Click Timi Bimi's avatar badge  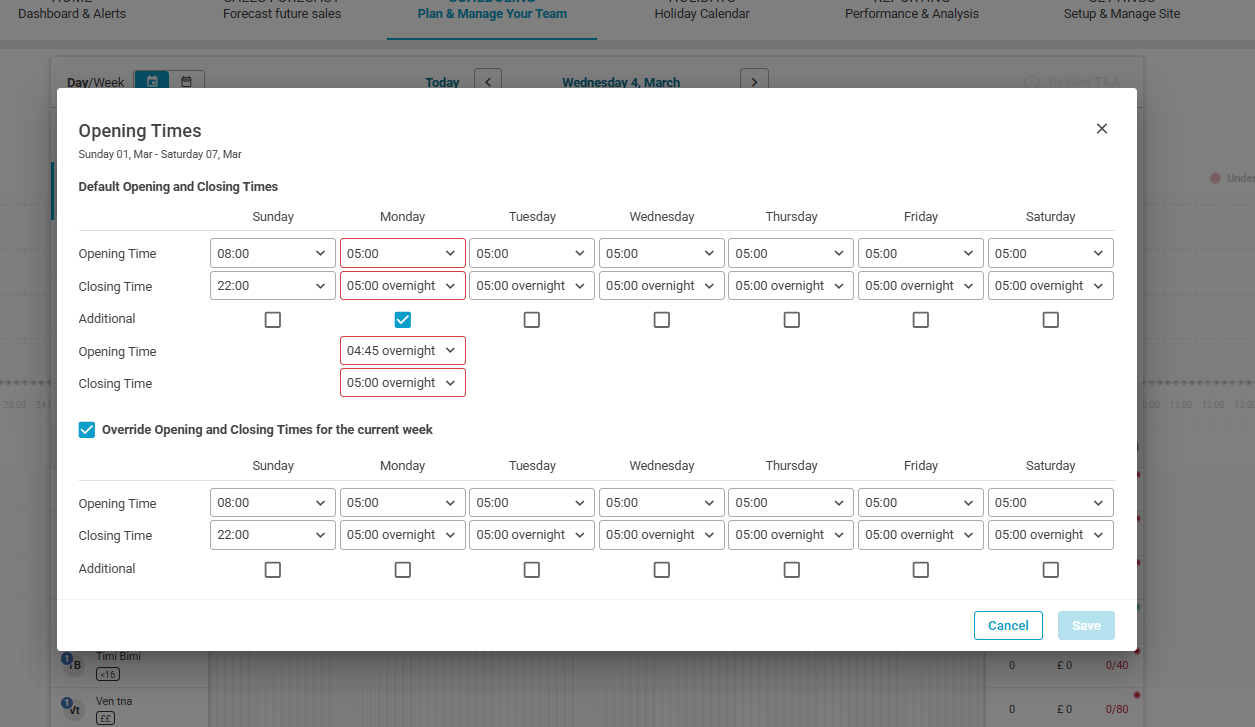pos(73,664)
